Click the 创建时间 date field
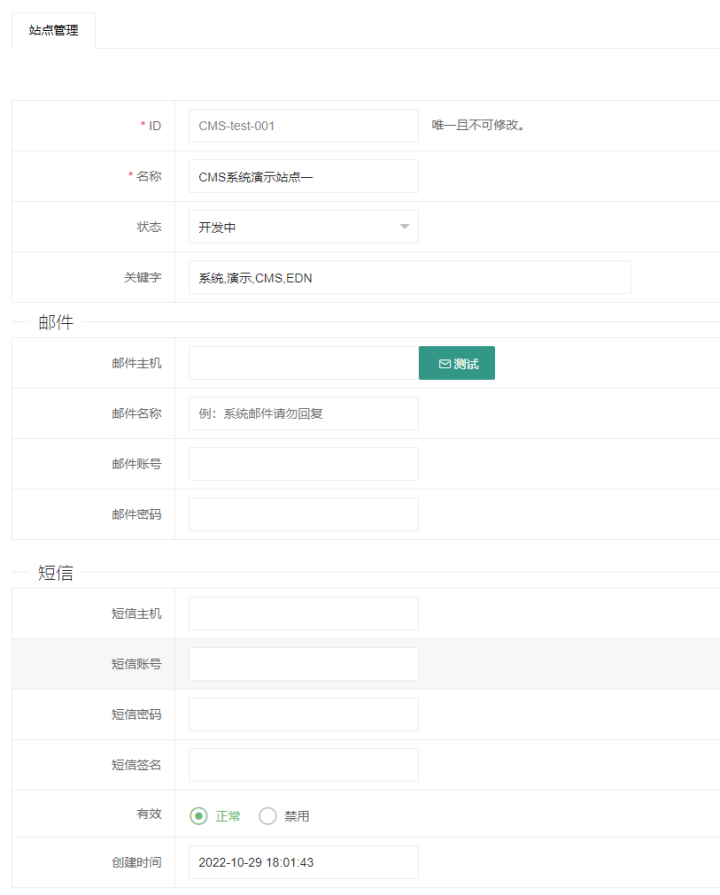 point(303,862)
